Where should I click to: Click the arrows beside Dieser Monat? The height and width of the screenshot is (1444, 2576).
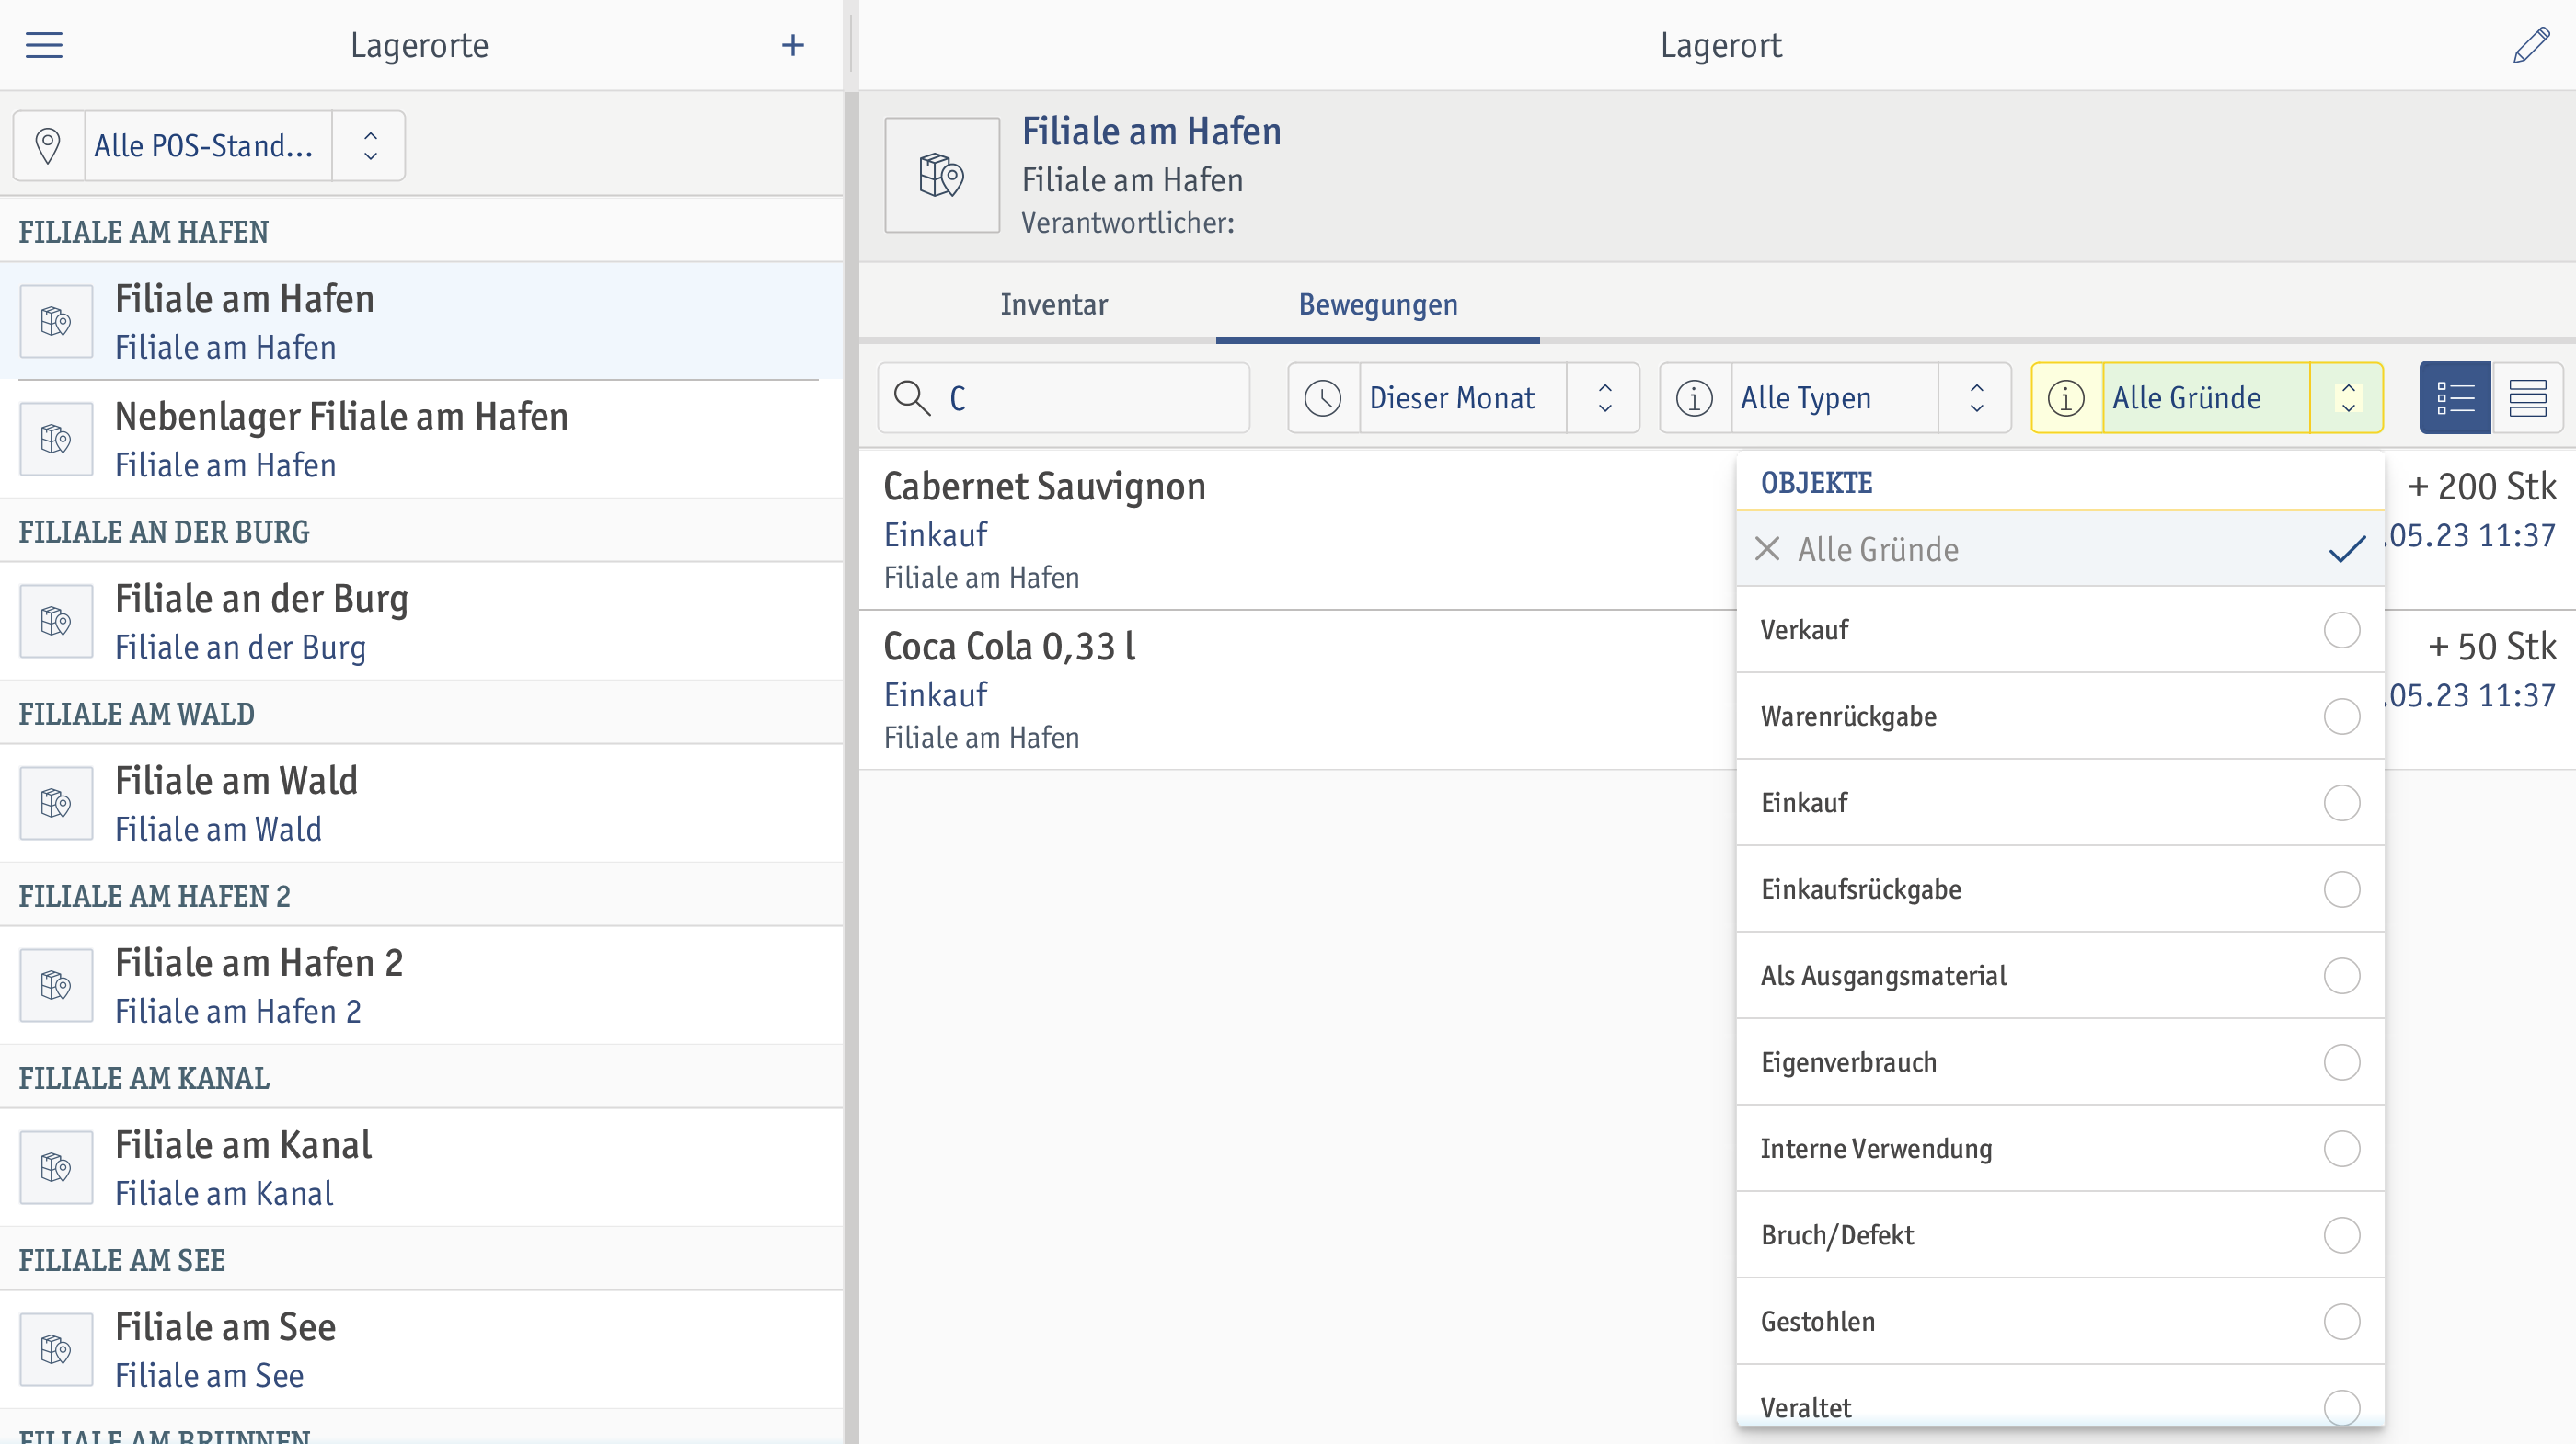point(1604,398)
